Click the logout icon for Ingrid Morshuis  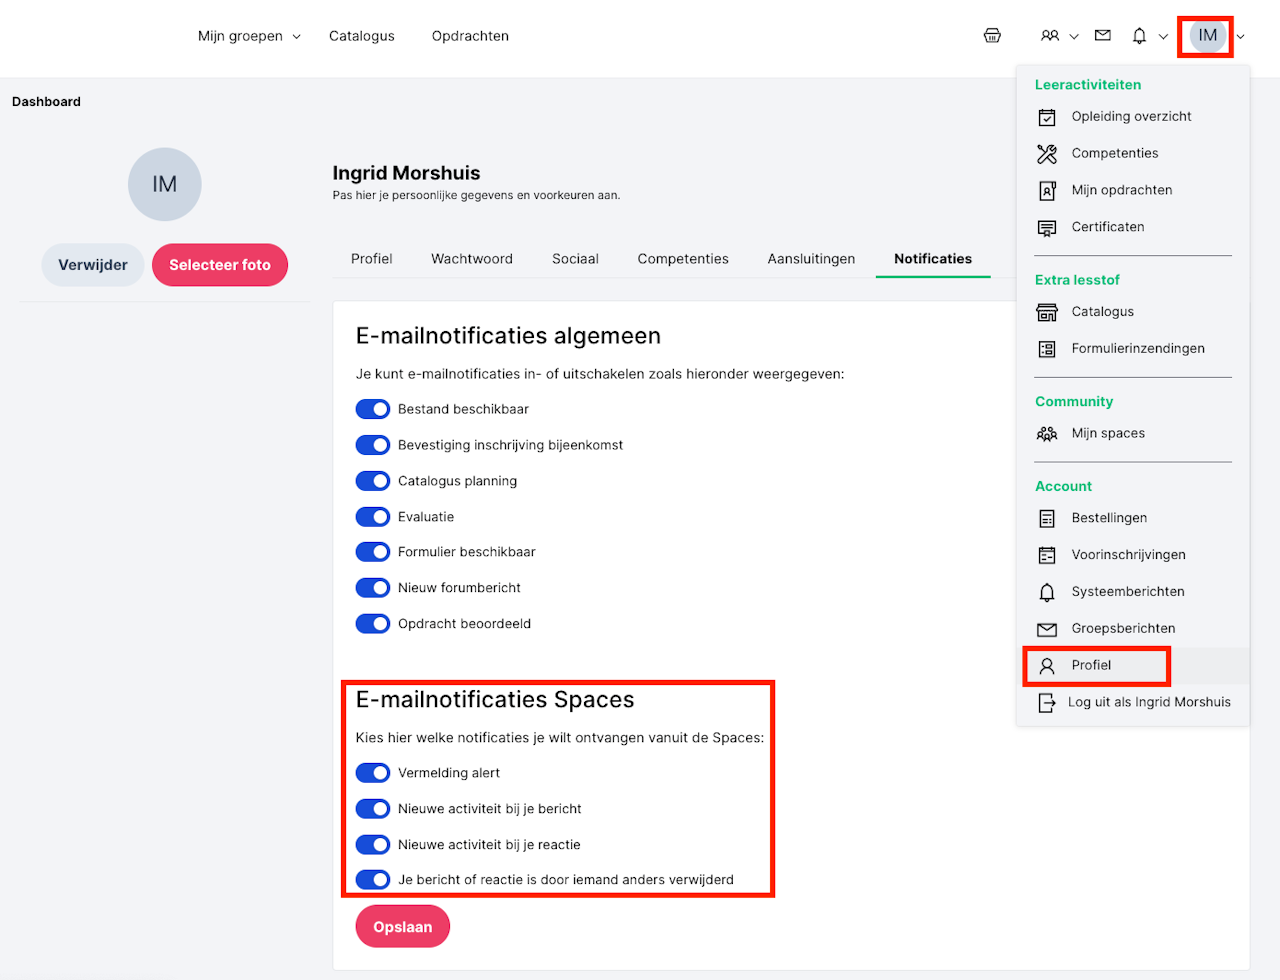(1046, 703)
